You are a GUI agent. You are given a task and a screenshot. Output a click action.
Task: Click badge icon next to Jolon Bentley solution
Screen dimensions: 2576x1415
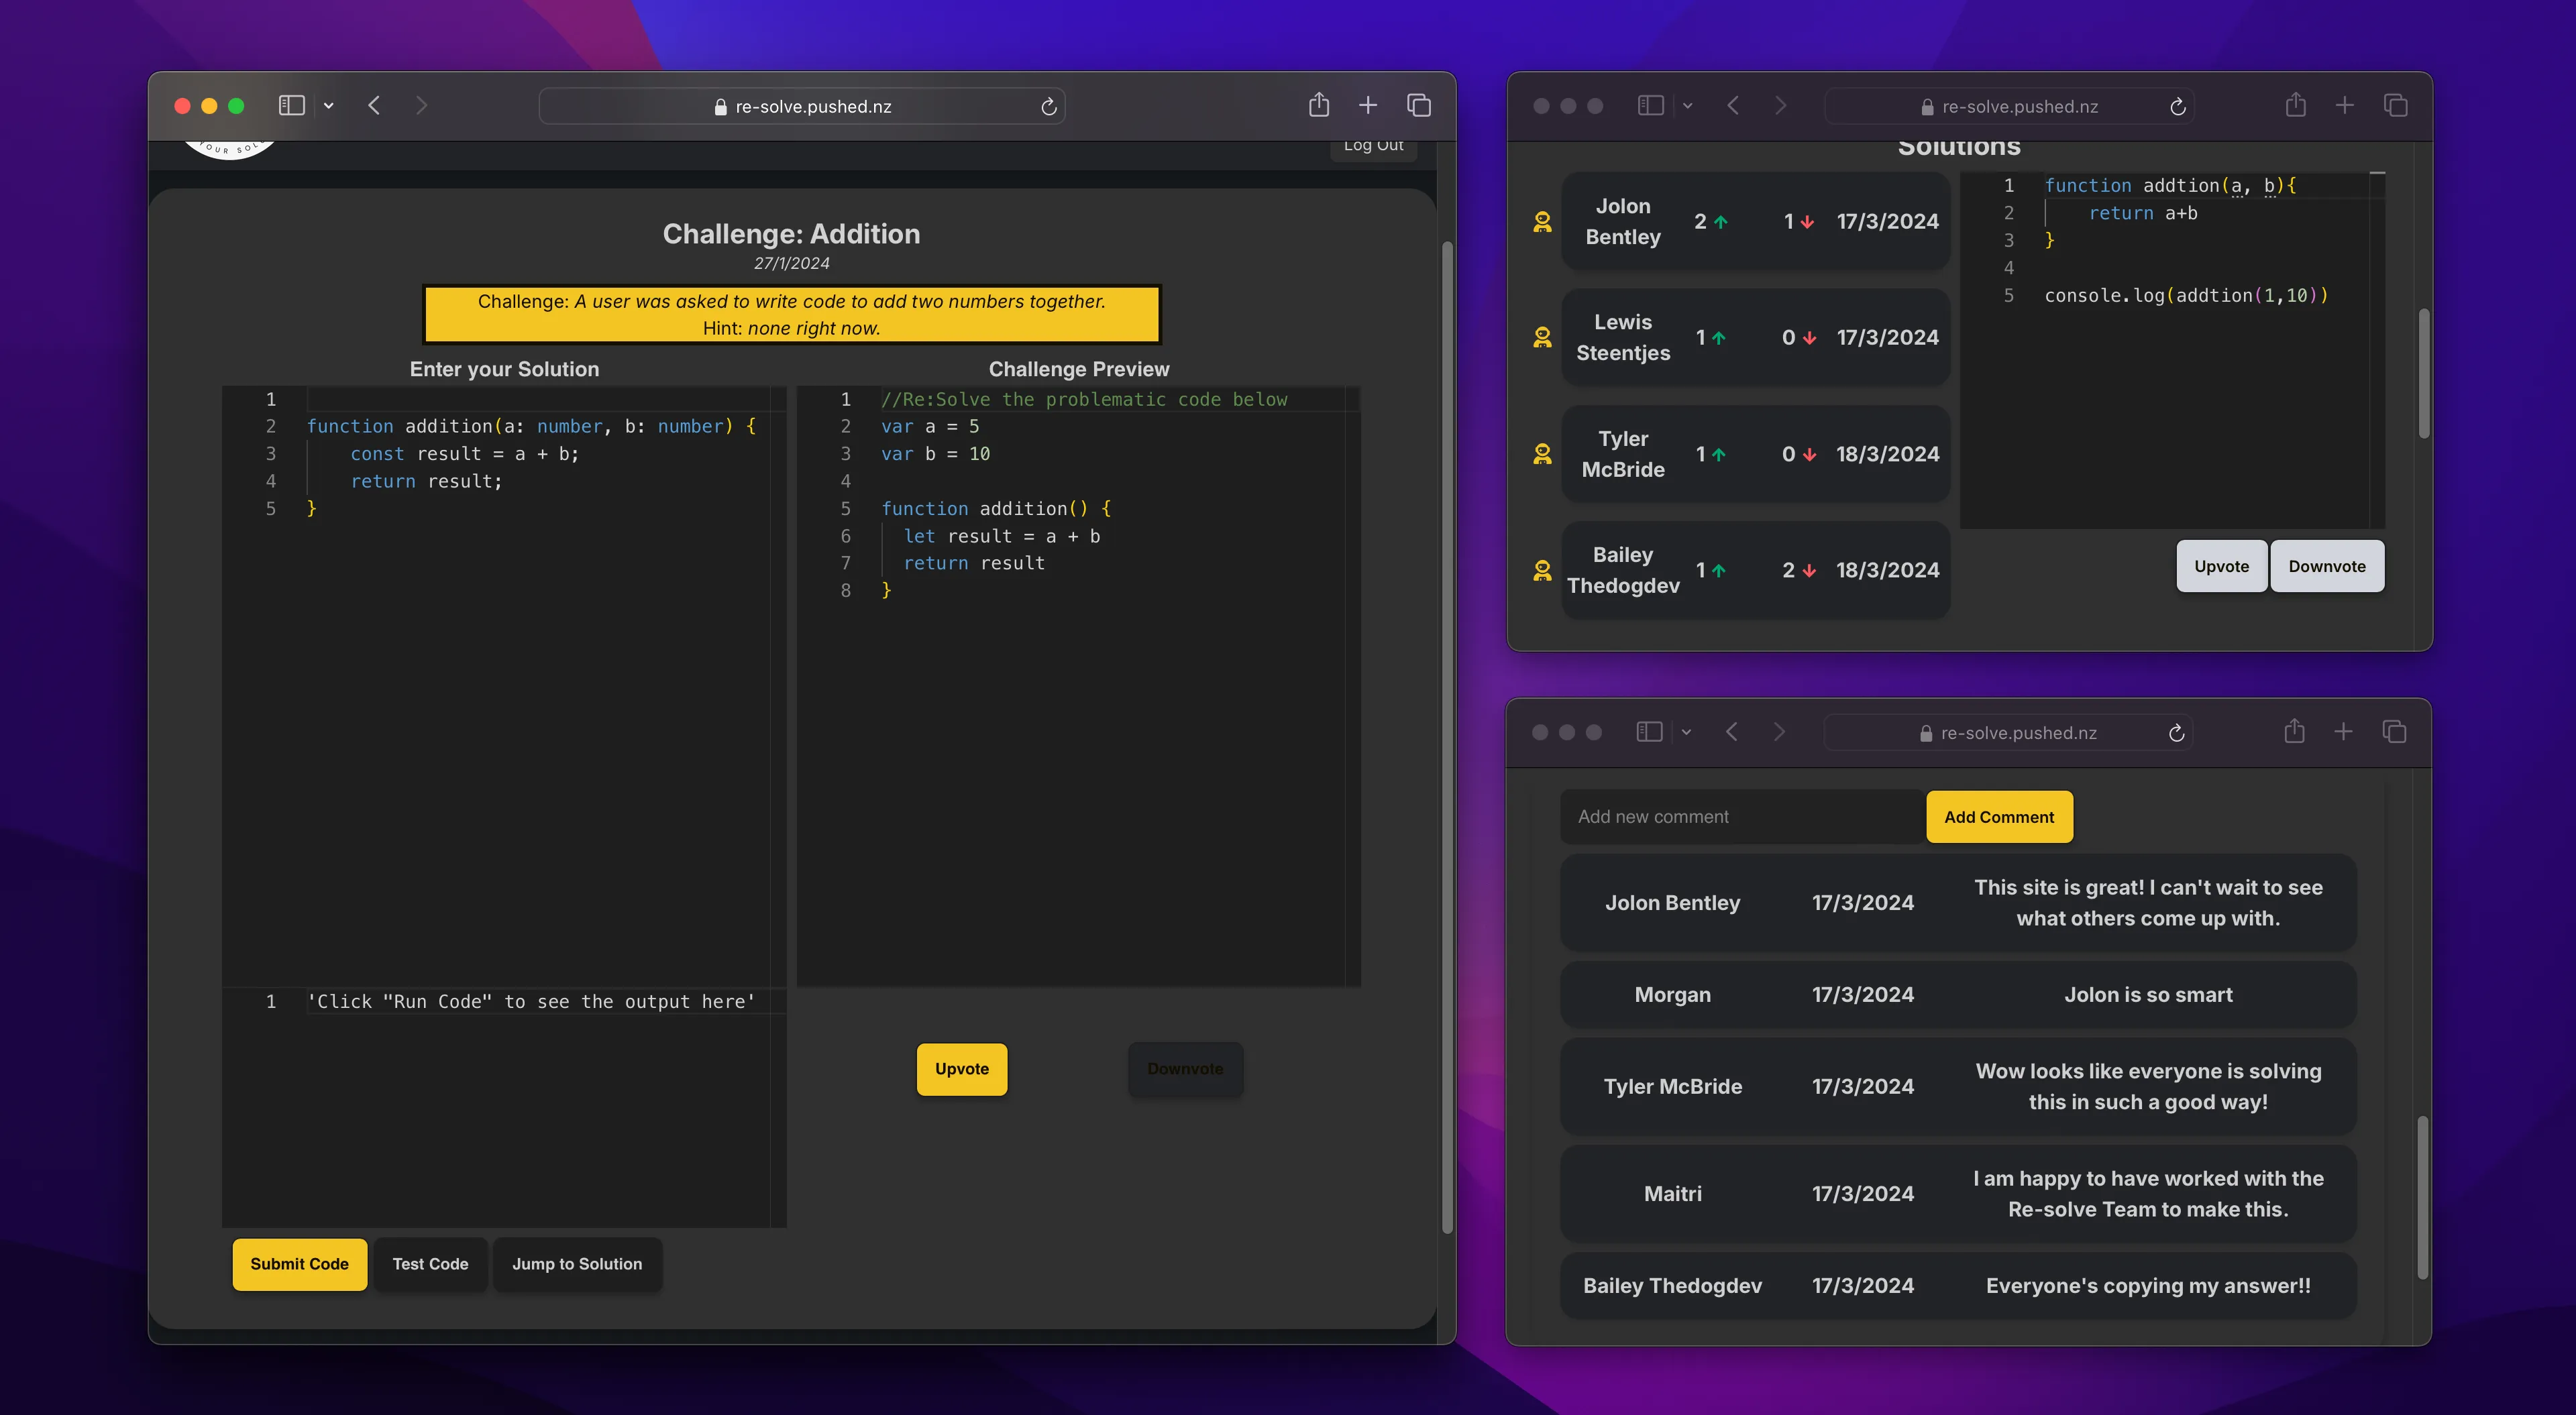point(1542,222)
